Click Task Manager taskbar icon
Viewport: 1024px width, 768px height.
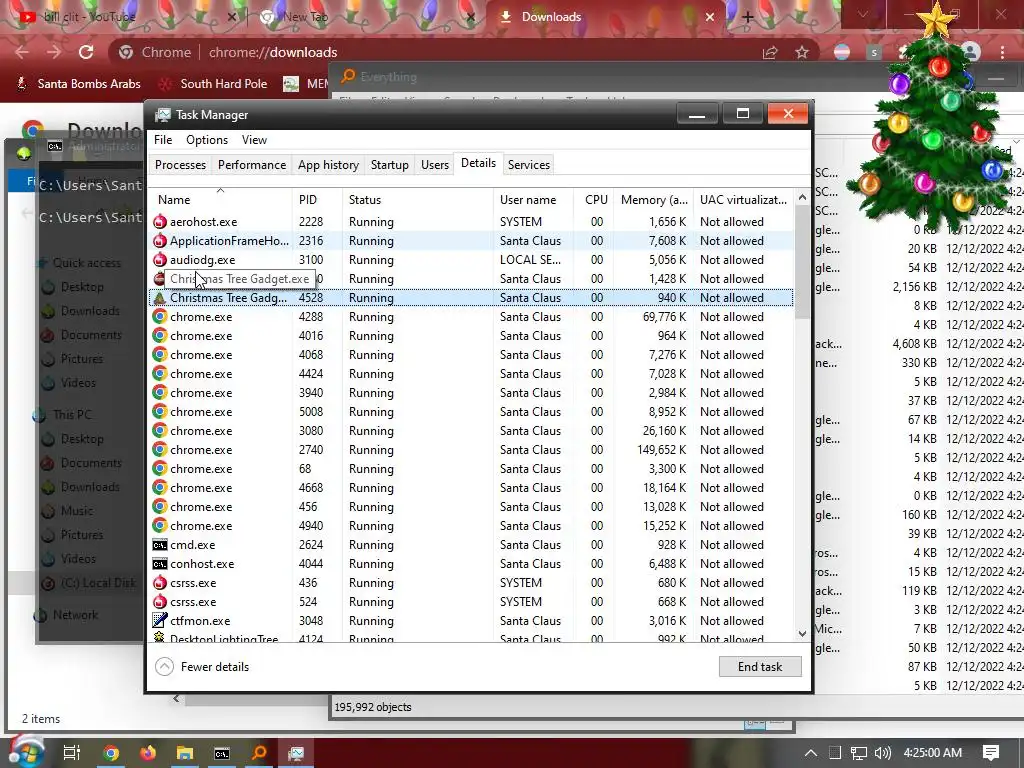(x=296, y=753)
